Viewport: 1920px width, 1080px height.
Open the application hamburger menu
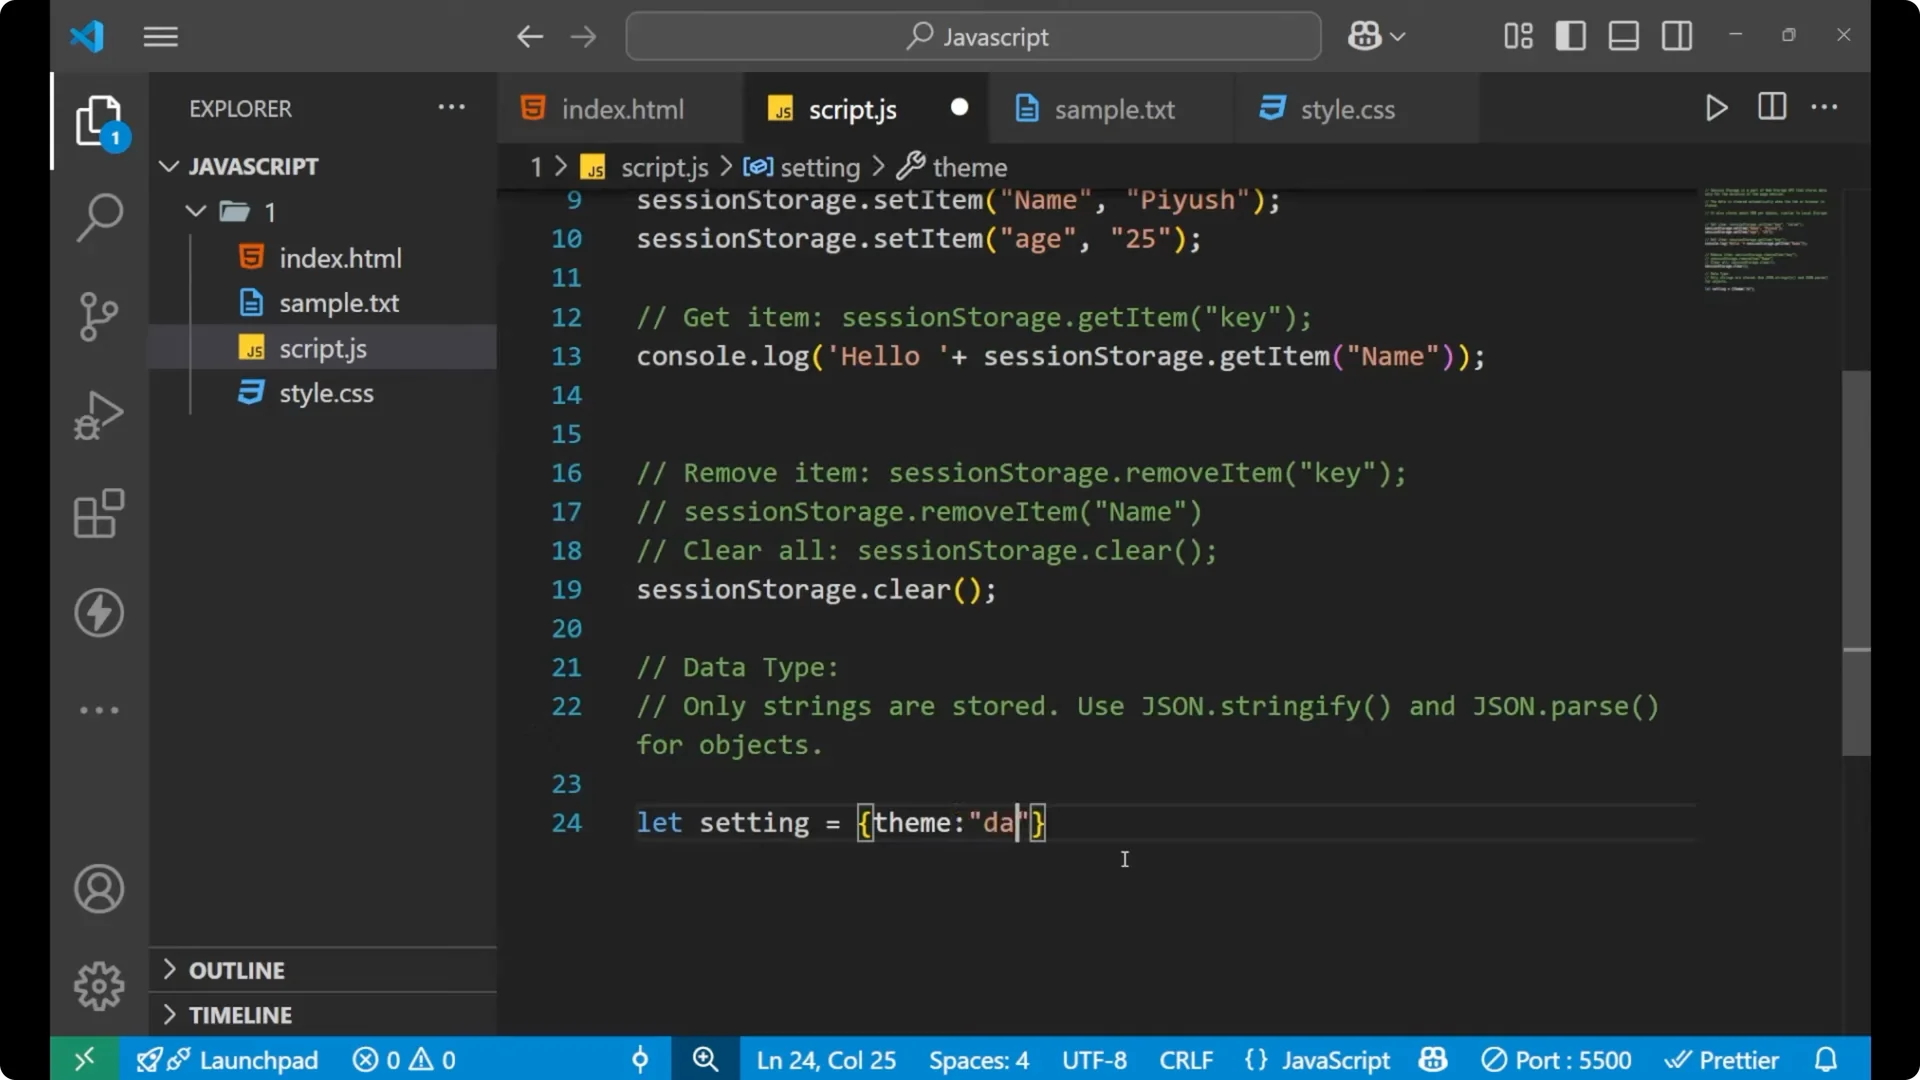pos(160,36)
